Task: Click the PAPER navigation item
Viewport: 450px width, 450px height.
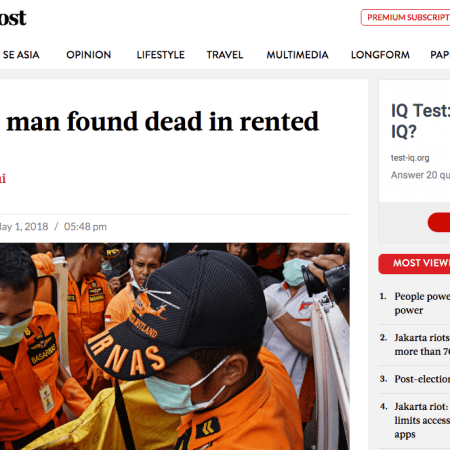Action: coord(440,55)
